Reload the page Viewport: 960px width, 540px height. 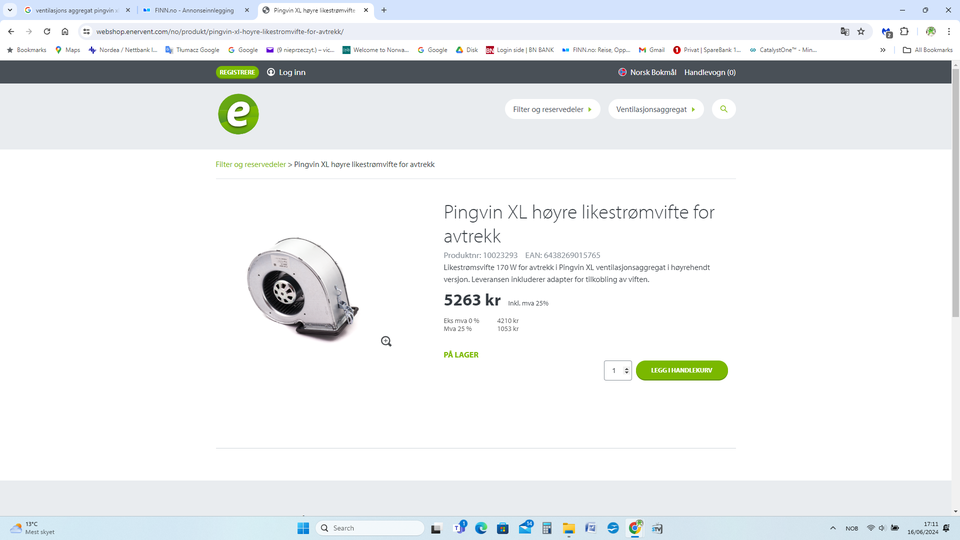[47, 31]
